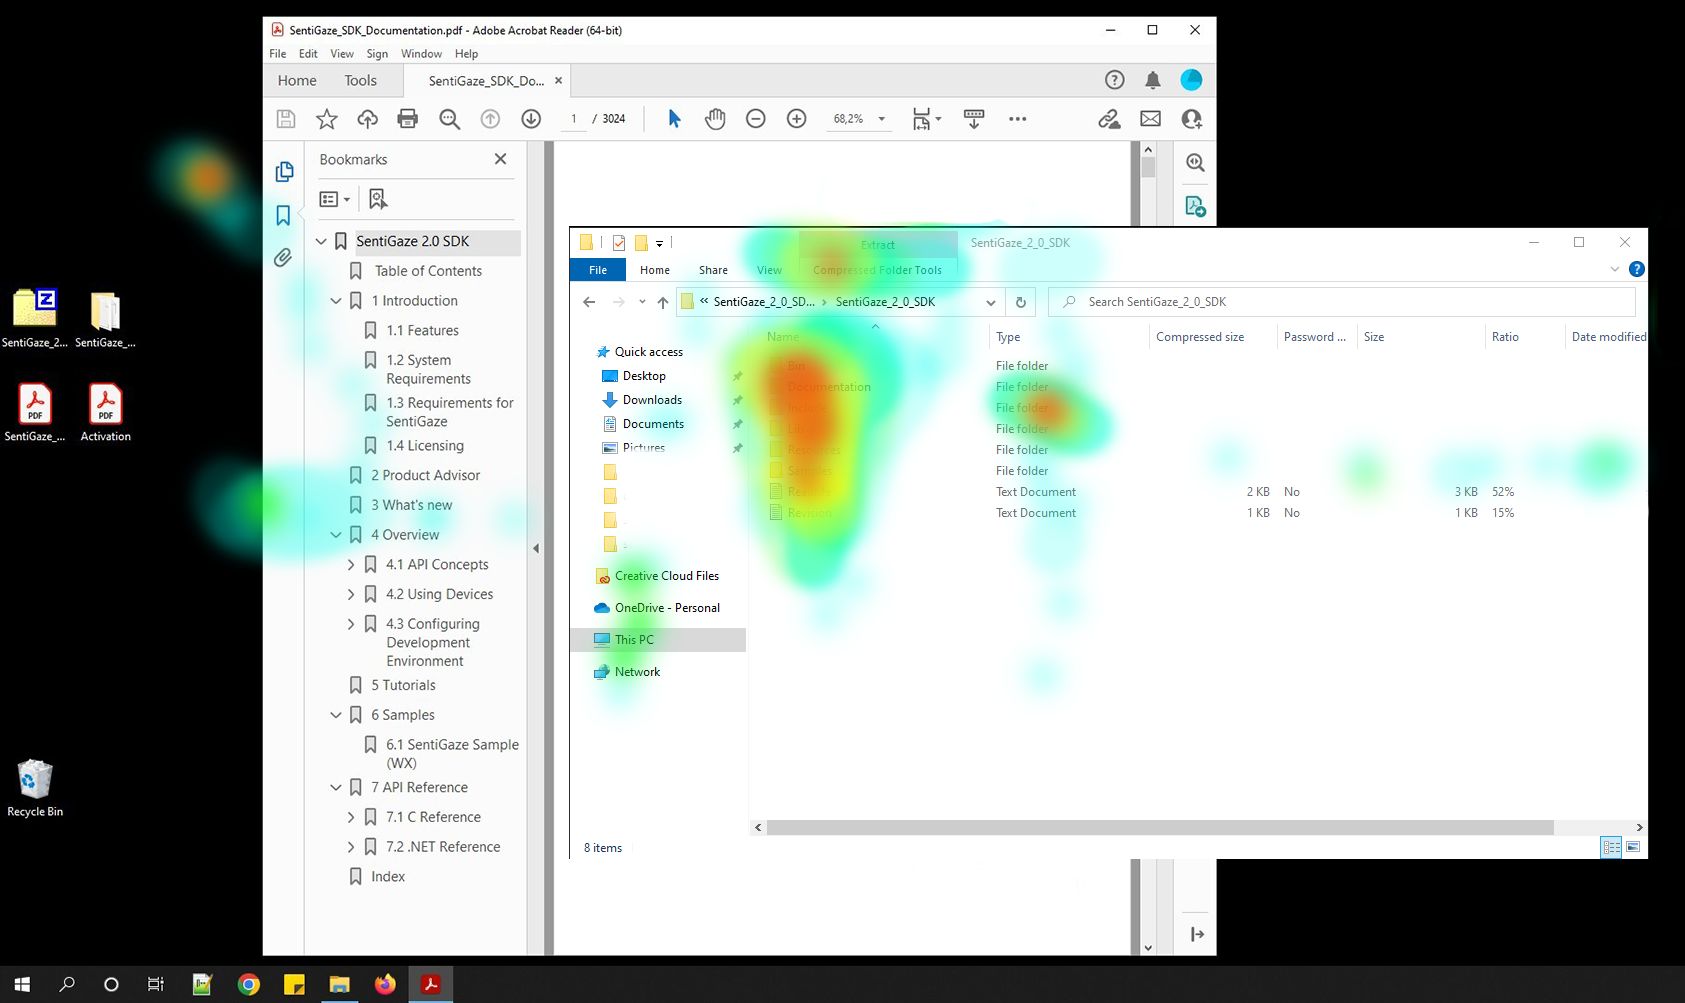Click the read mode keyboard icon

(x=974, y=119)
